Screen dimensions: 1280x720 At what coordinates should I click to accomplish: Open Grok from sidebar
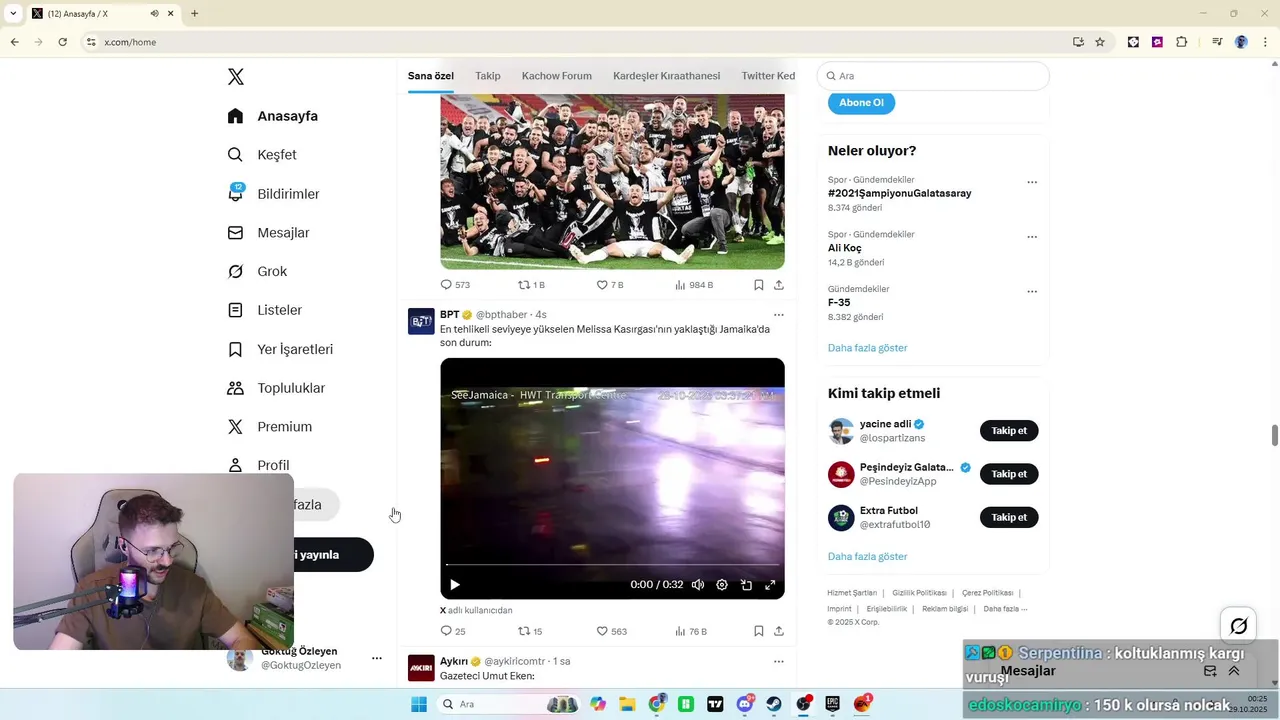click(257, 271)
